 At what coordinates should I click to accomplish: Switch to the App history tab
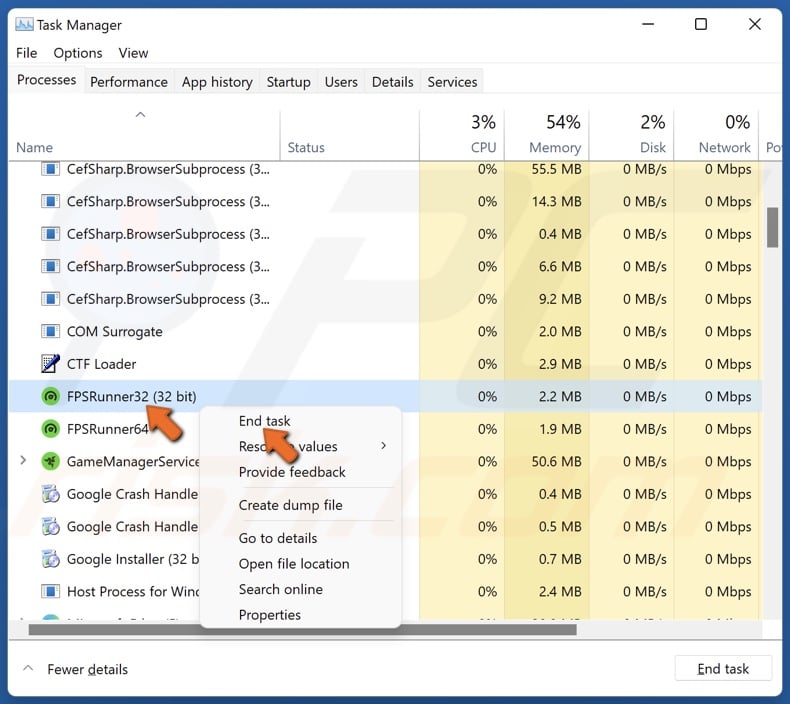click(217, 82)
